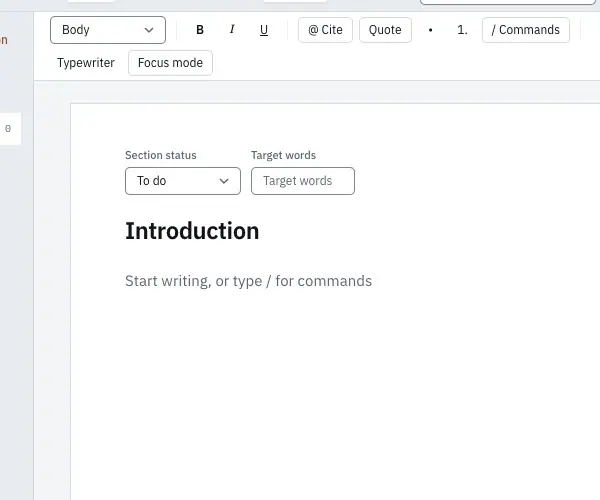600x500 pixels.
Task: Insert a numbered list
Action: tap(462, 30)
